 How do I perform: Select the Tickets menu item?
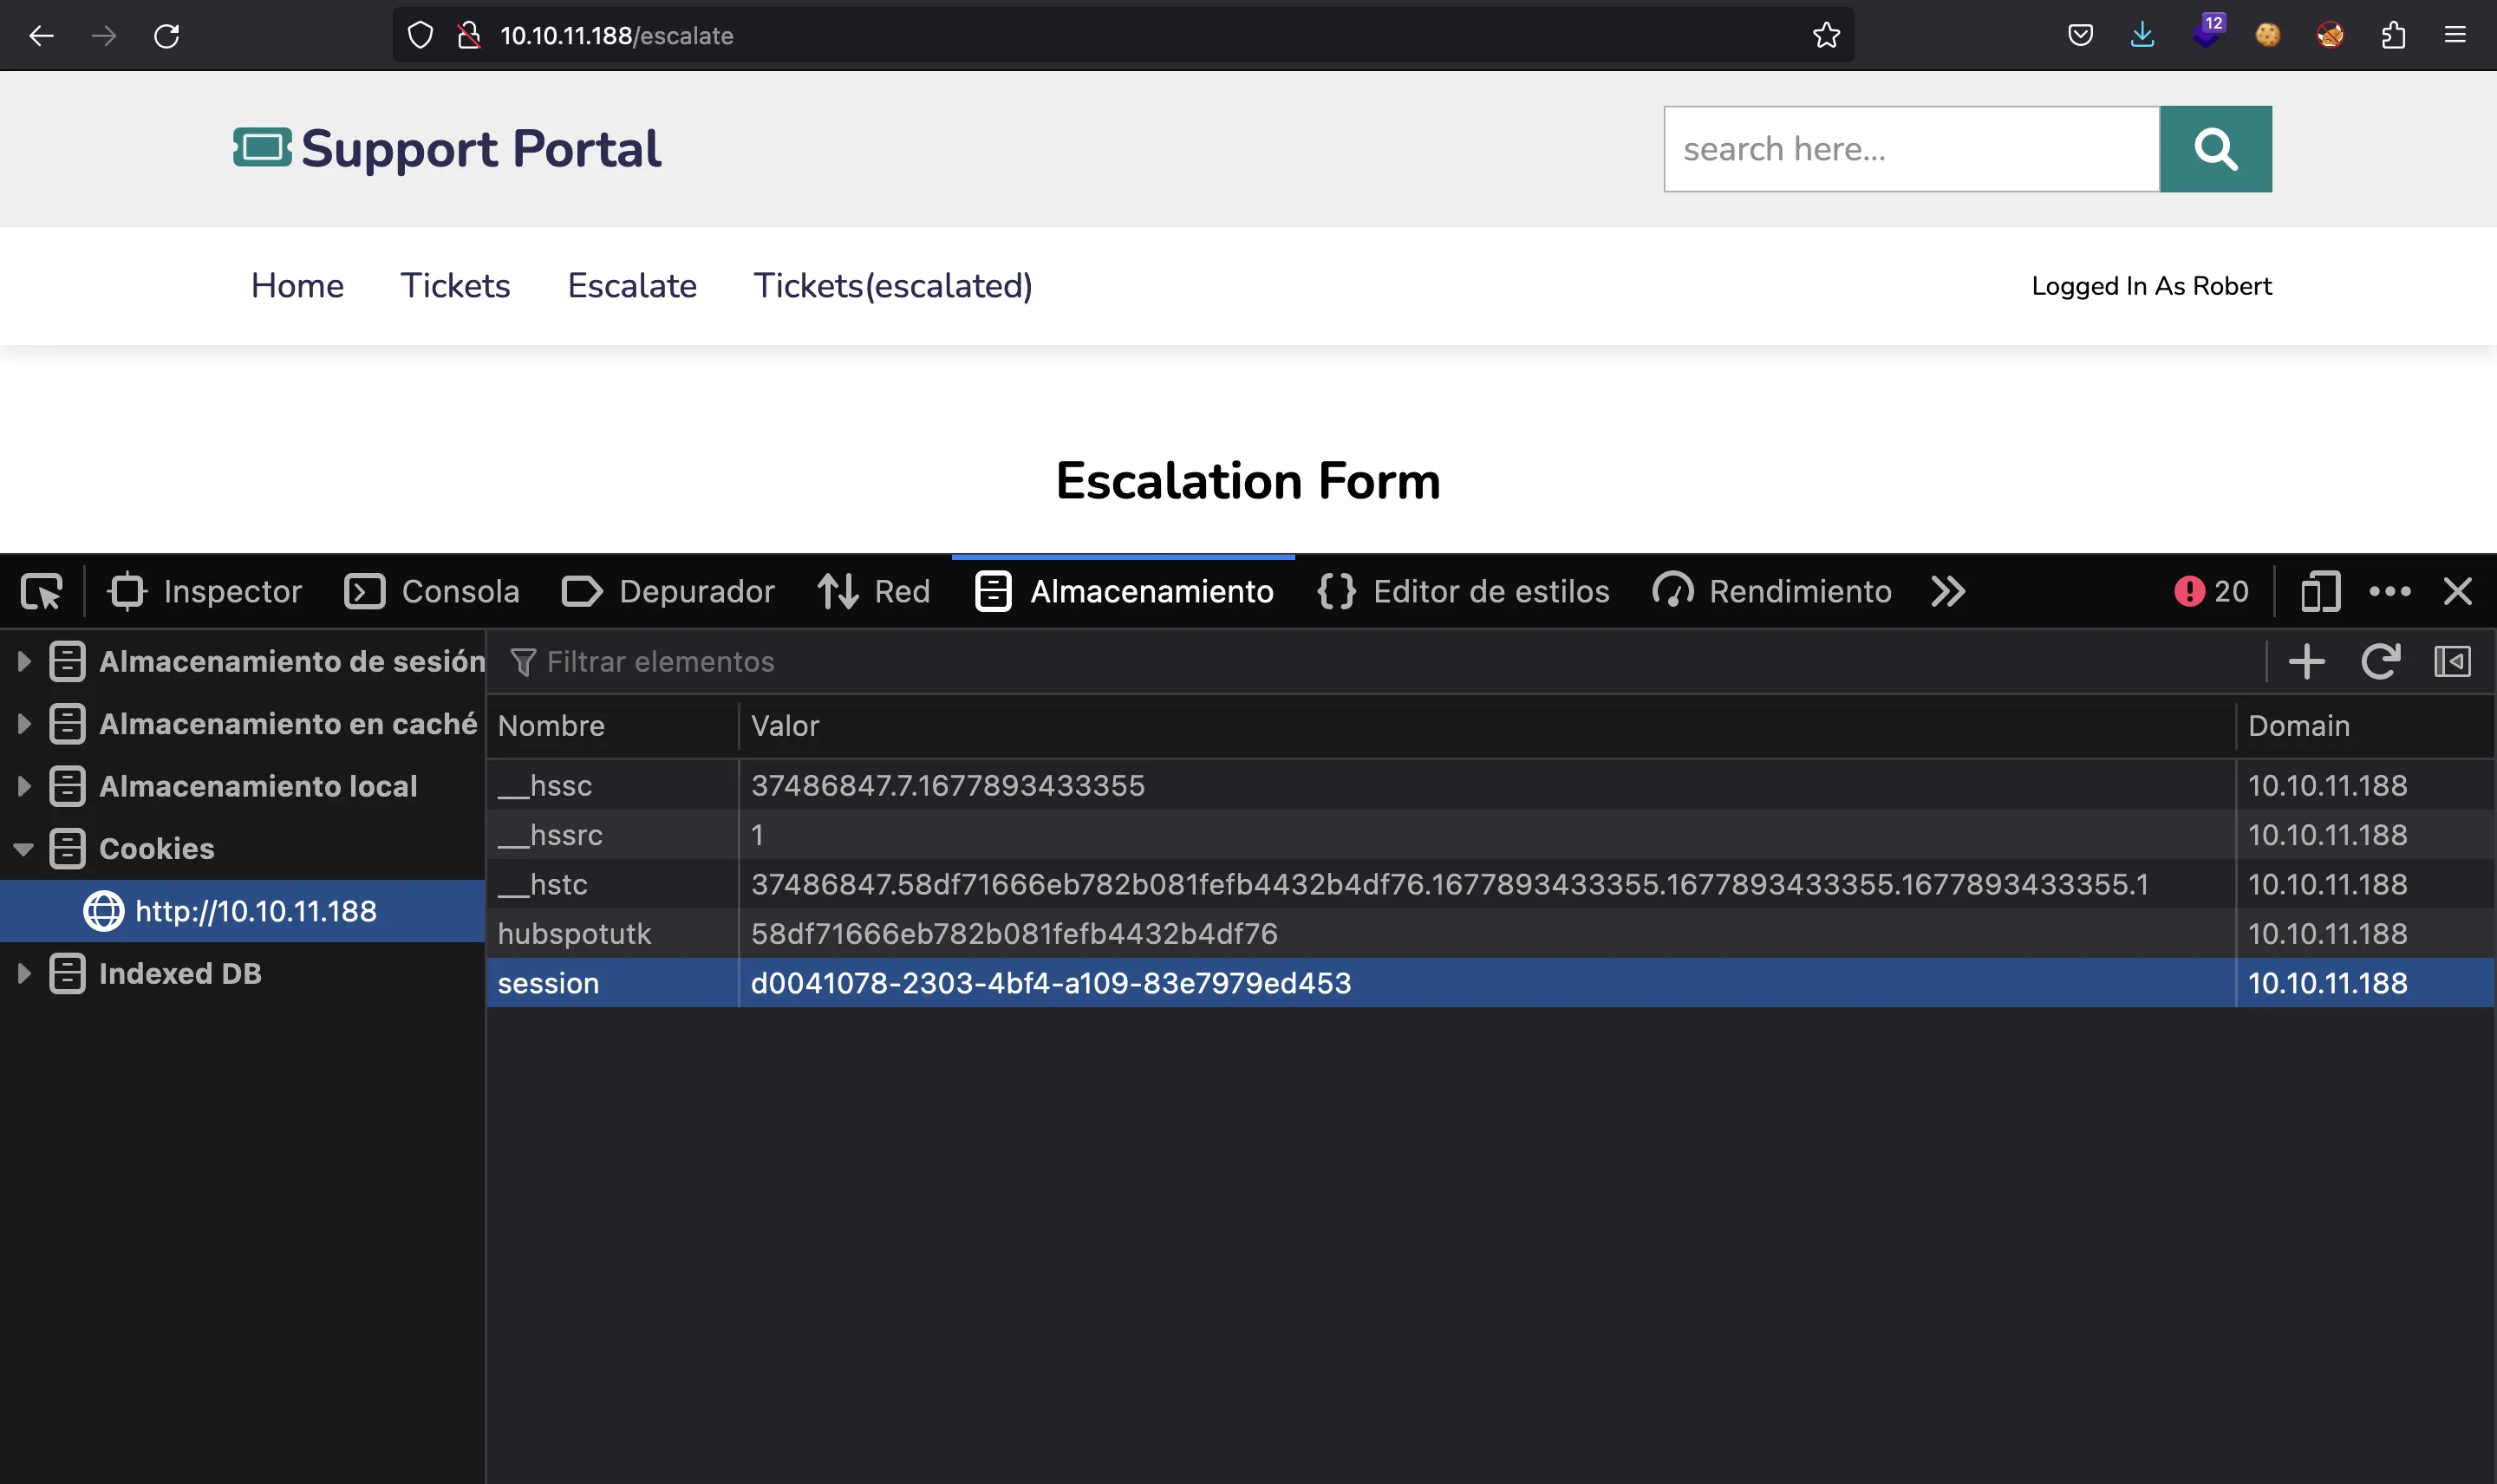coord(454,284)
